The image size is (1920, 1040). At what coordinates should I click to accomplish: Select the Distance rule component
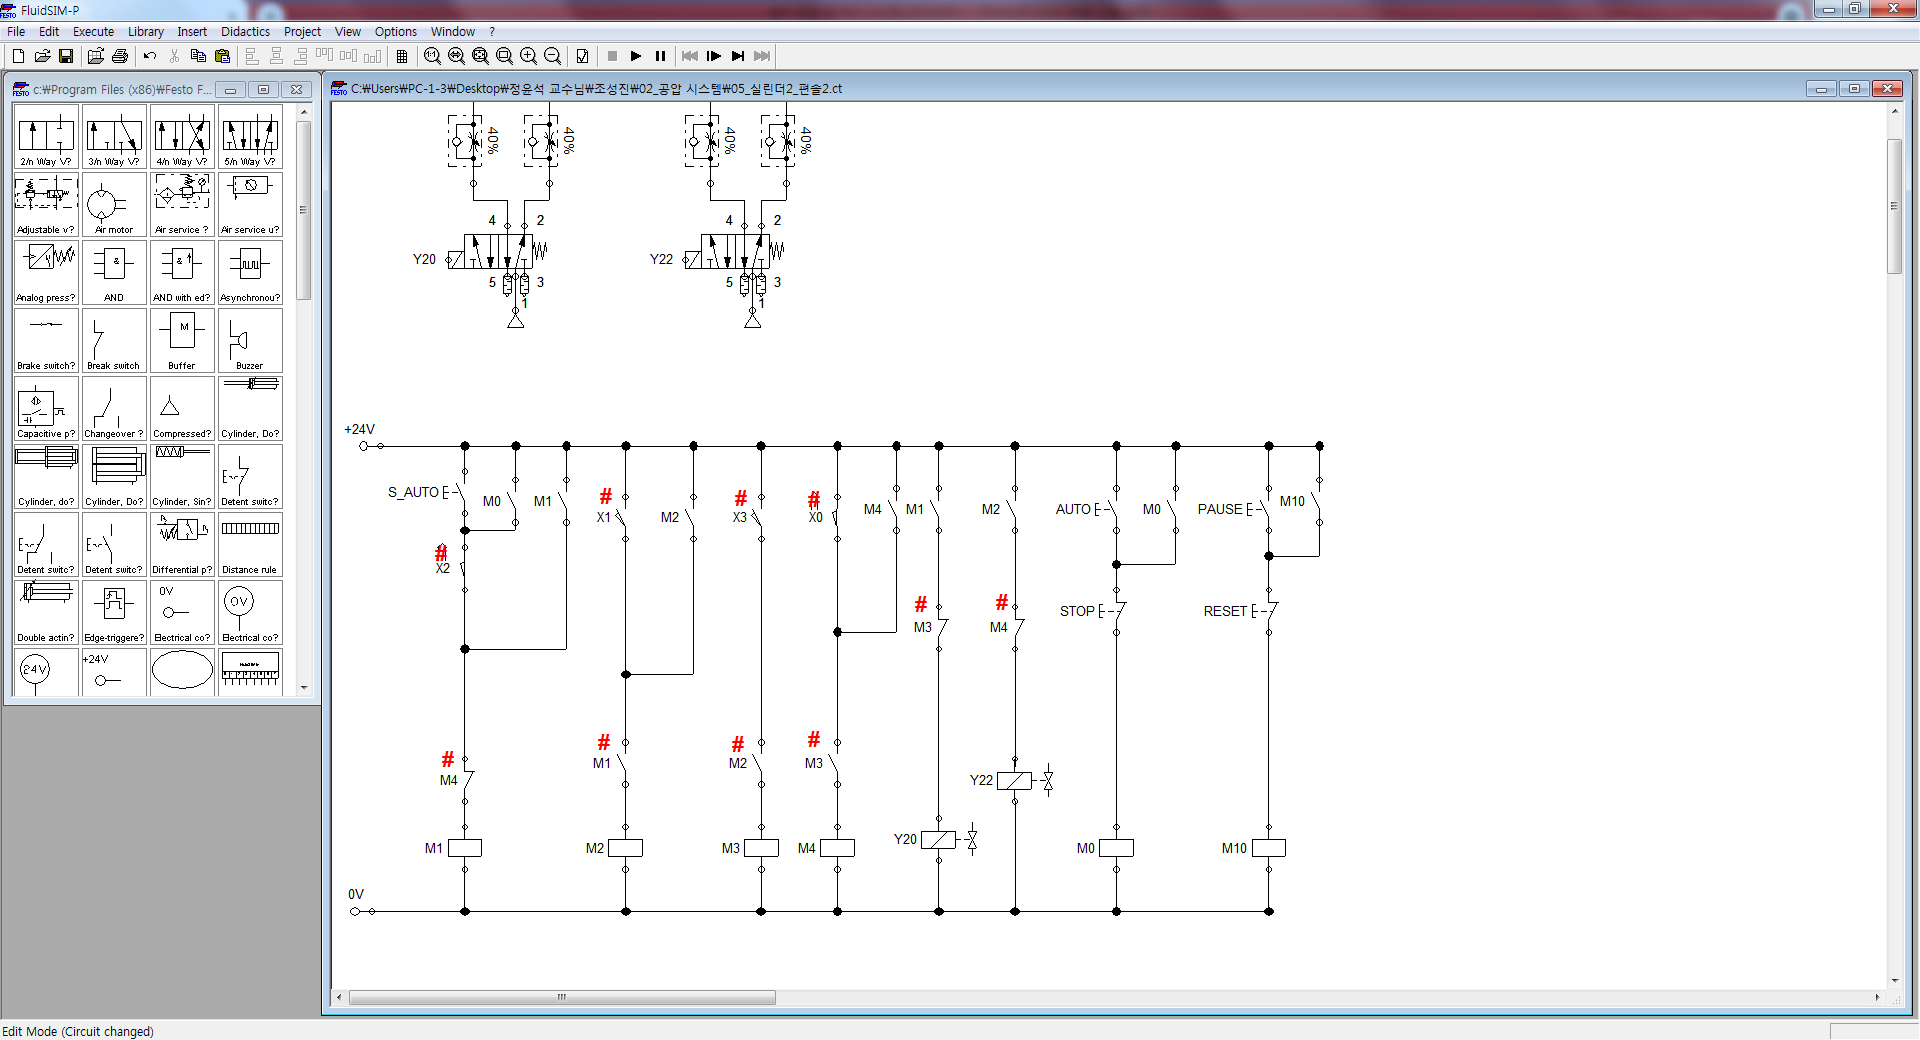pos(250,544)
